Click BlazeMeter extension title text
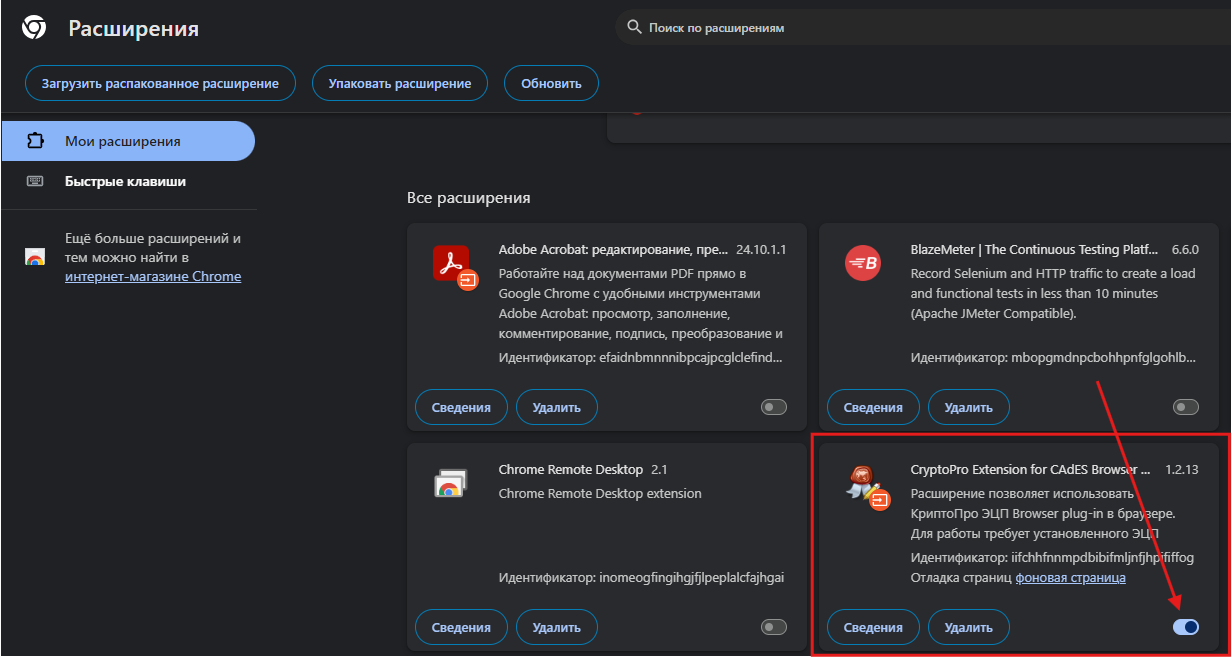 1035,249
